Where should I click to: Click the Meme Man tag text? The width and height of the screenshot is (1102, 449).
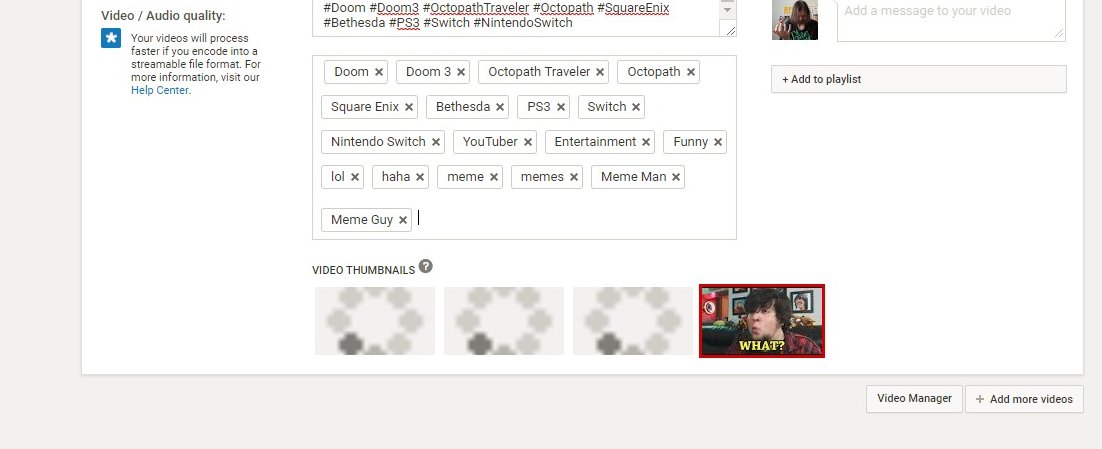(633, 177)
